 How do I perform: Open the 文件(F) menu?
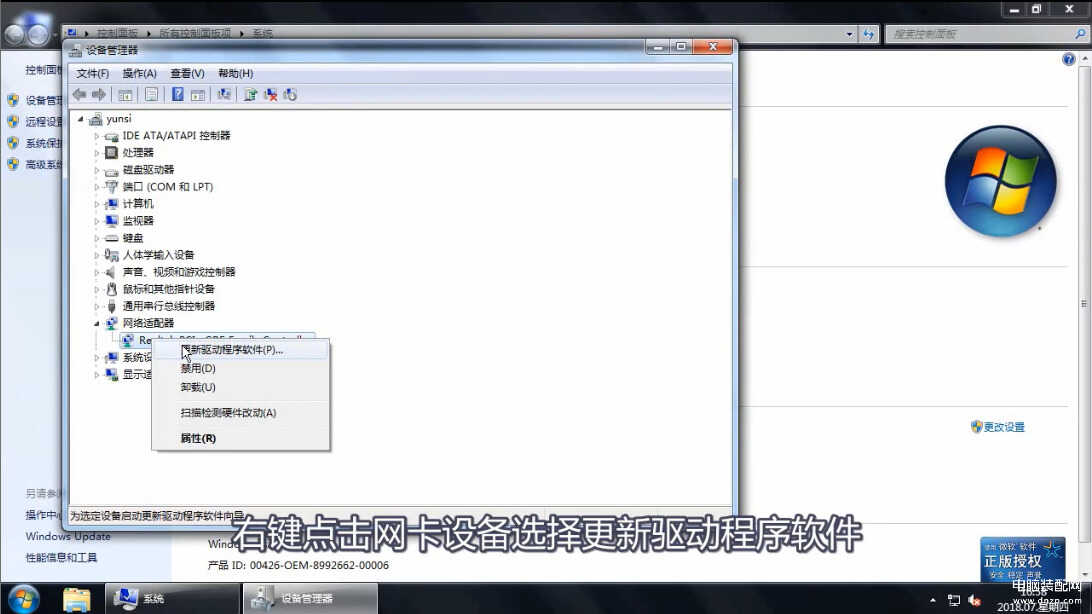pos(93,73)
